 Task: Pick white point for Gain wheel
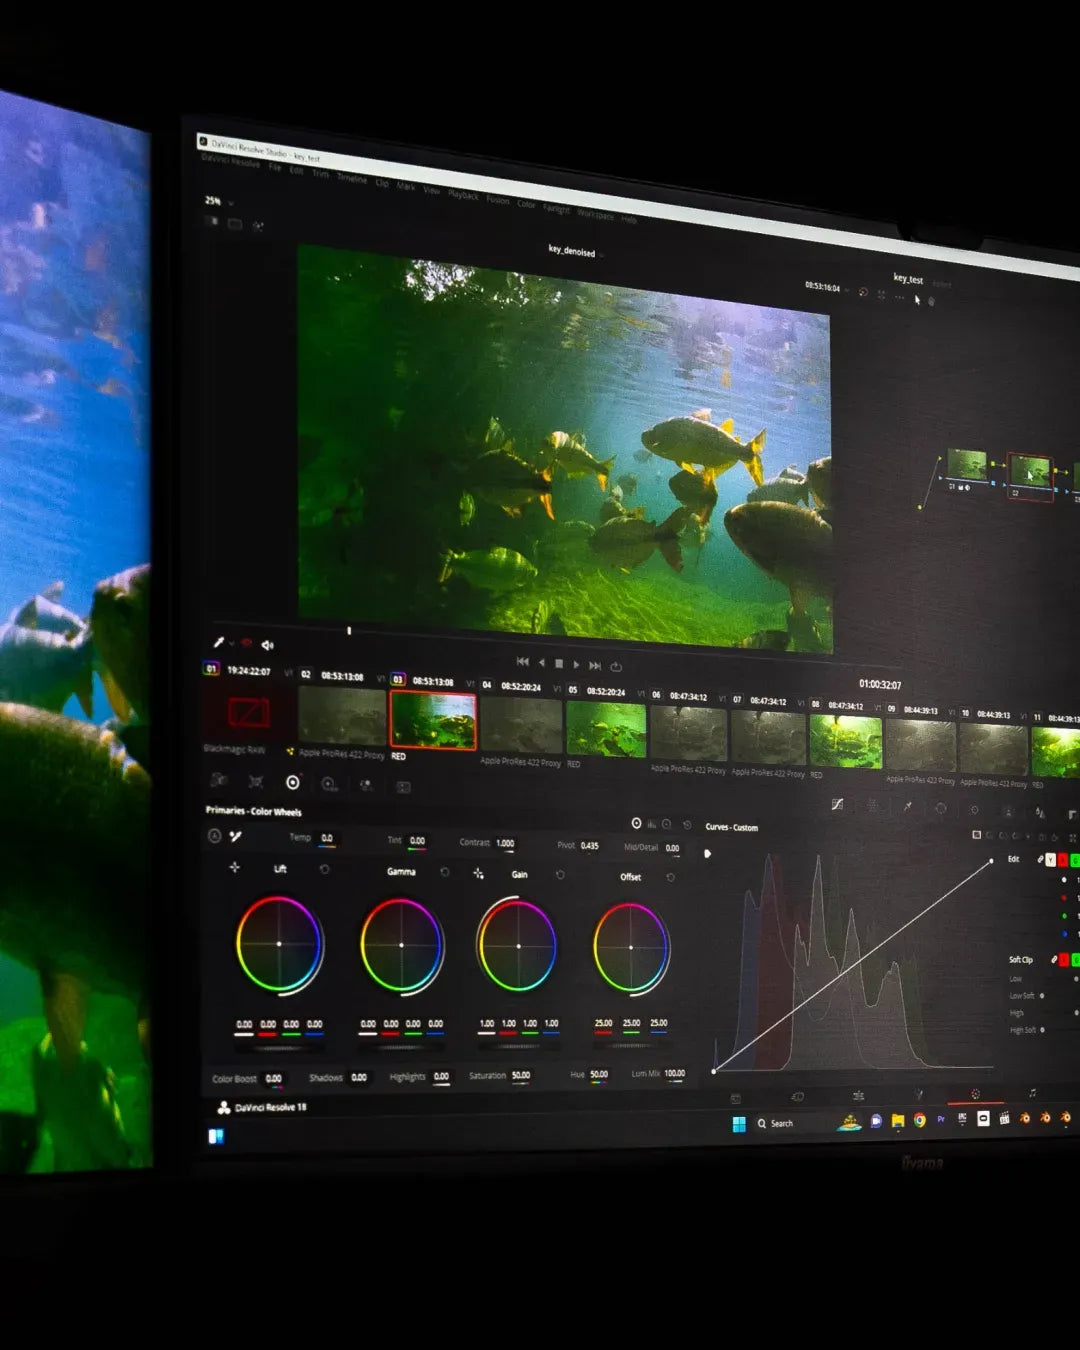[x=478, y=873]
